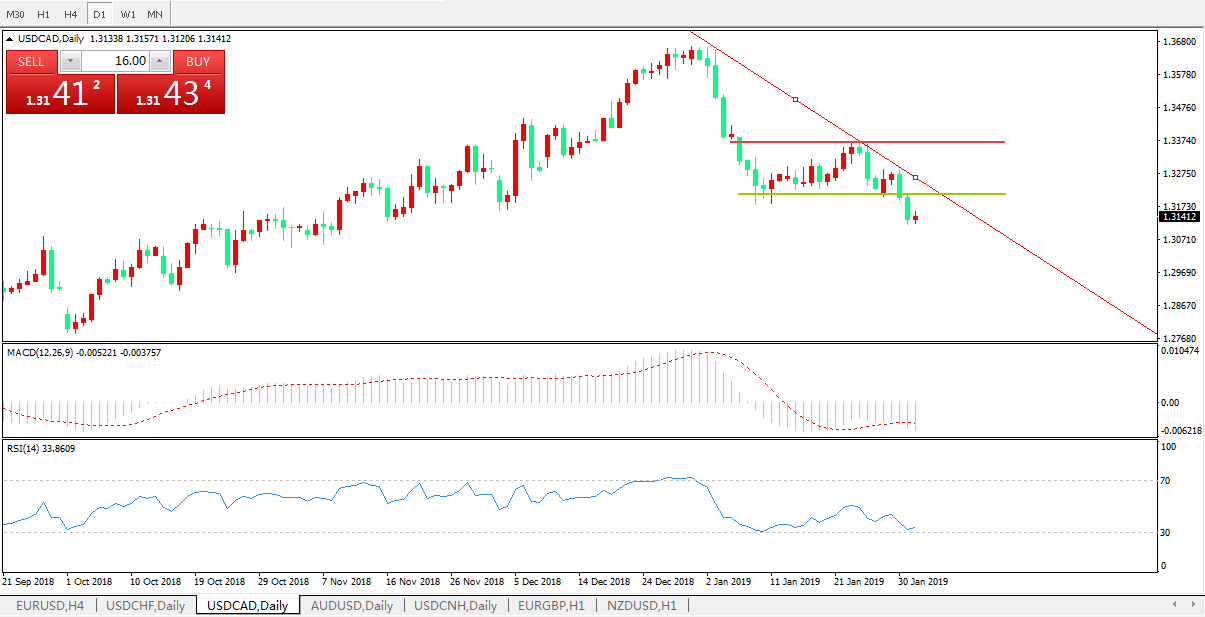
Task: Toggle the D1 daily timeframe
Action: click(x=99, y=14)
